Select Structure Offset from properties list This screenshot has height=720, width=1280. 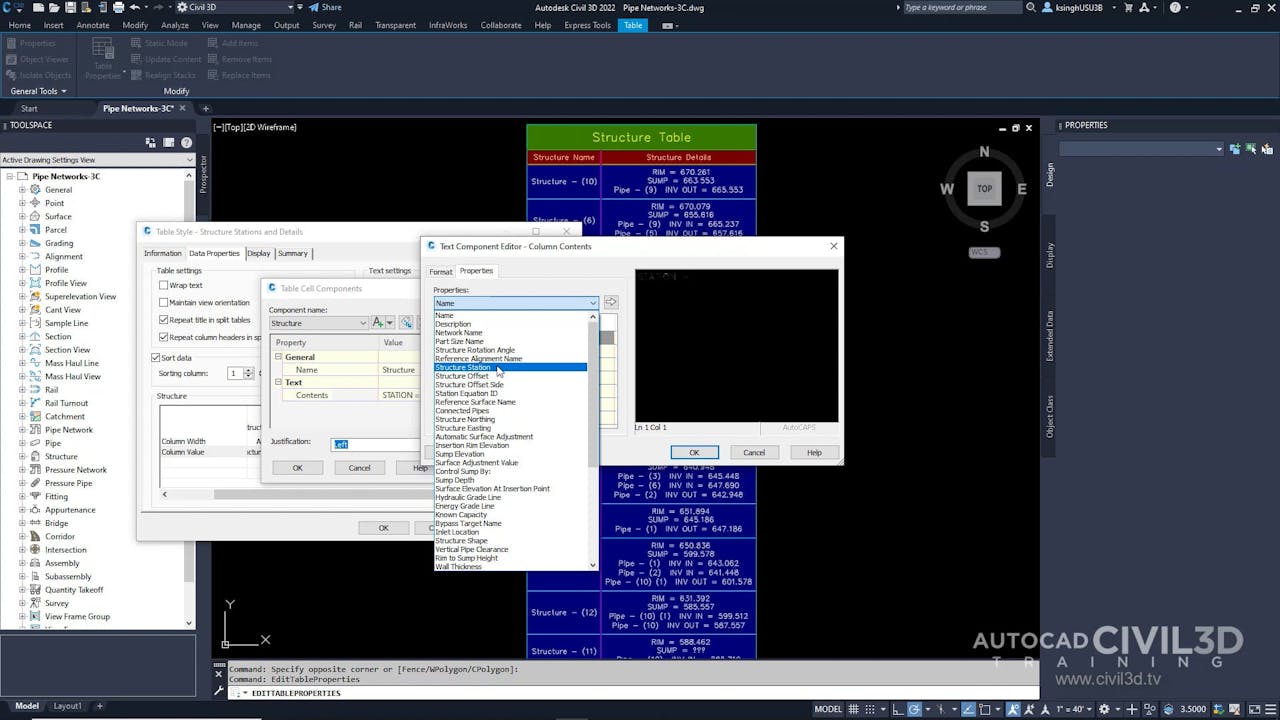(462, 376)
